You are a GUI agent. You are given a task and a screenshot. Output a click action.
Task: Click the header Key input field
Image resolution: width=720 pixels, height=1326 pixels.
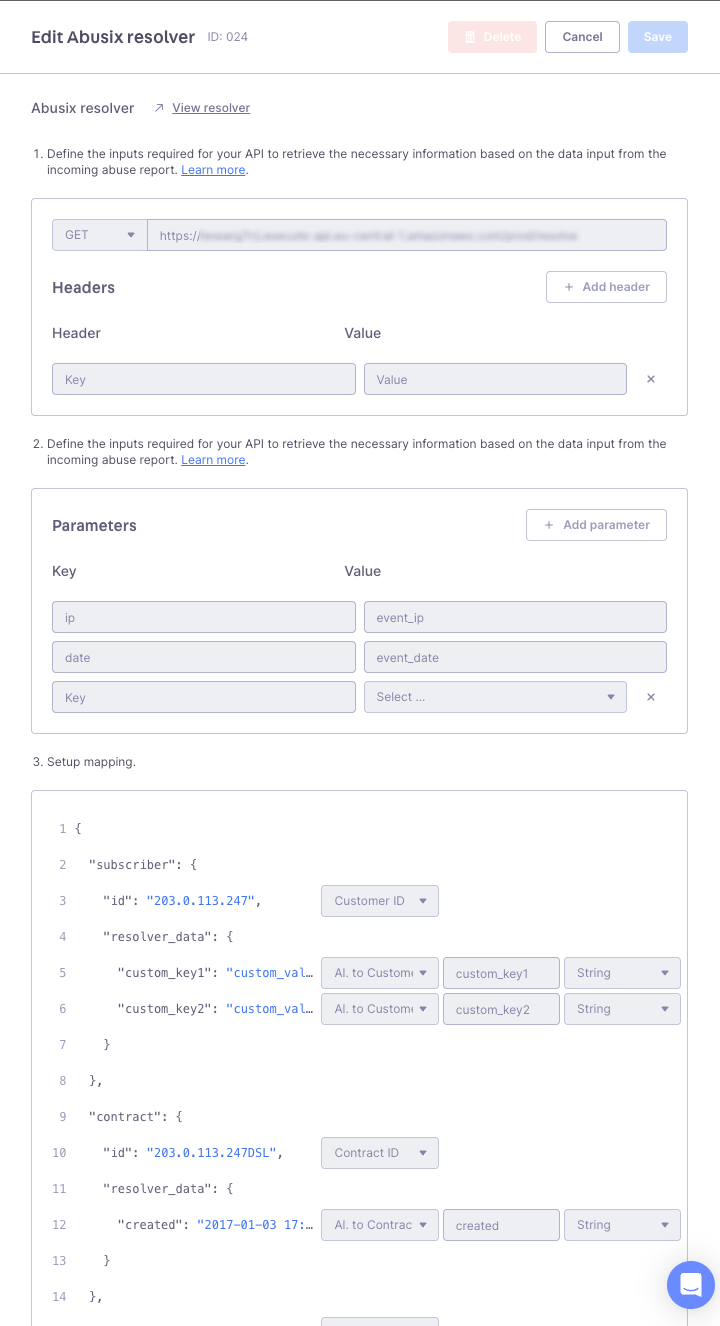tap(204, 379)
